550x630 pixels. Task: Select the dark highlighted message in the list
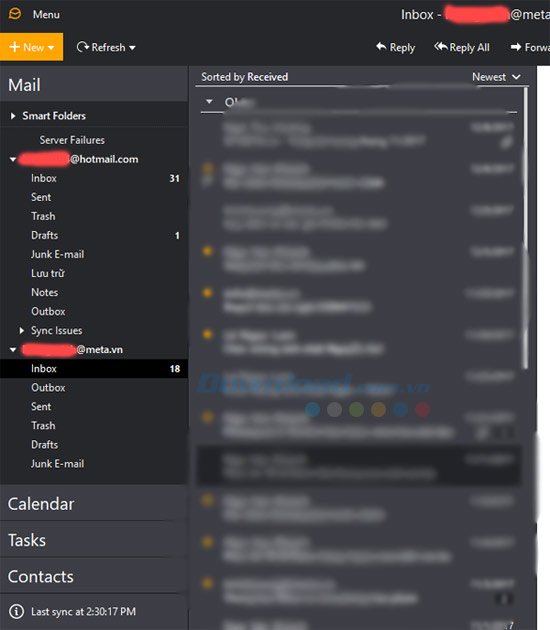coord(359,465)
